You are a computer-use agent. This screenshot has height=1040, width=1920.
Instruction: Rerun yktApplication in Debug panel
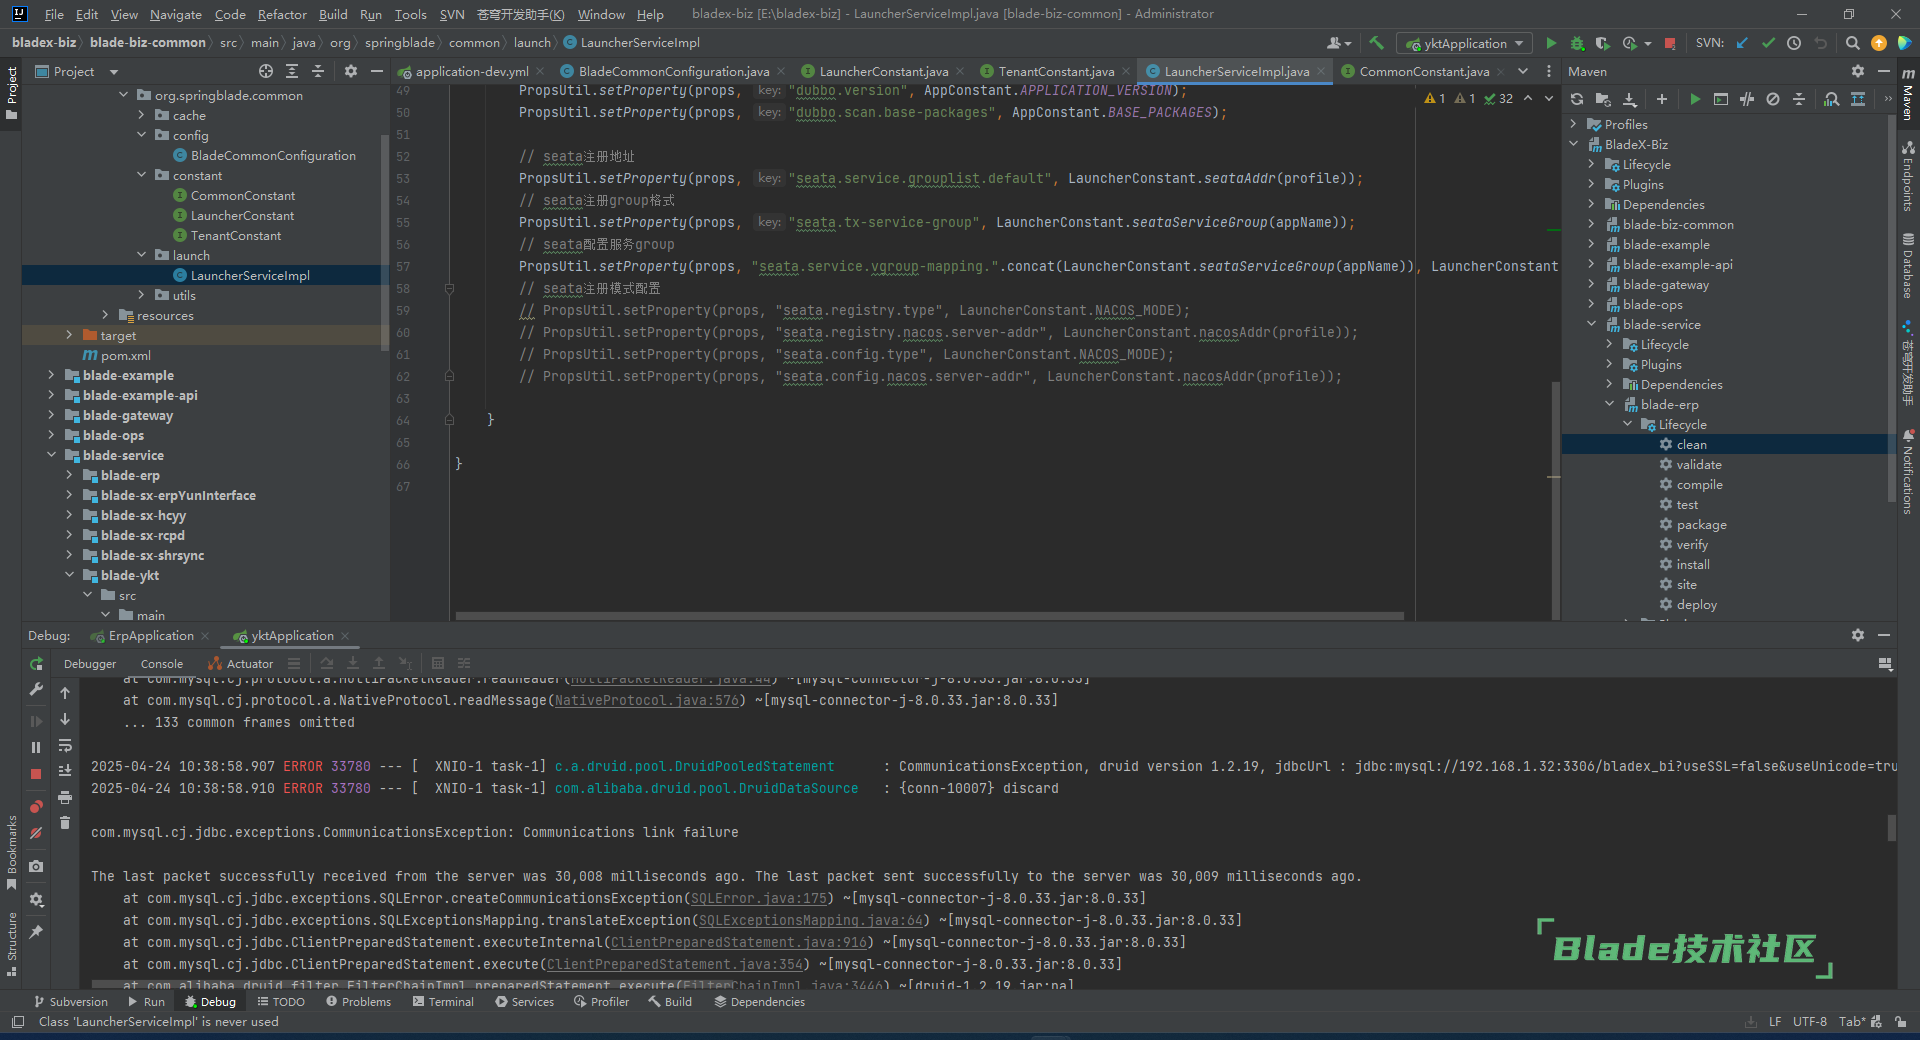[36, 663]
